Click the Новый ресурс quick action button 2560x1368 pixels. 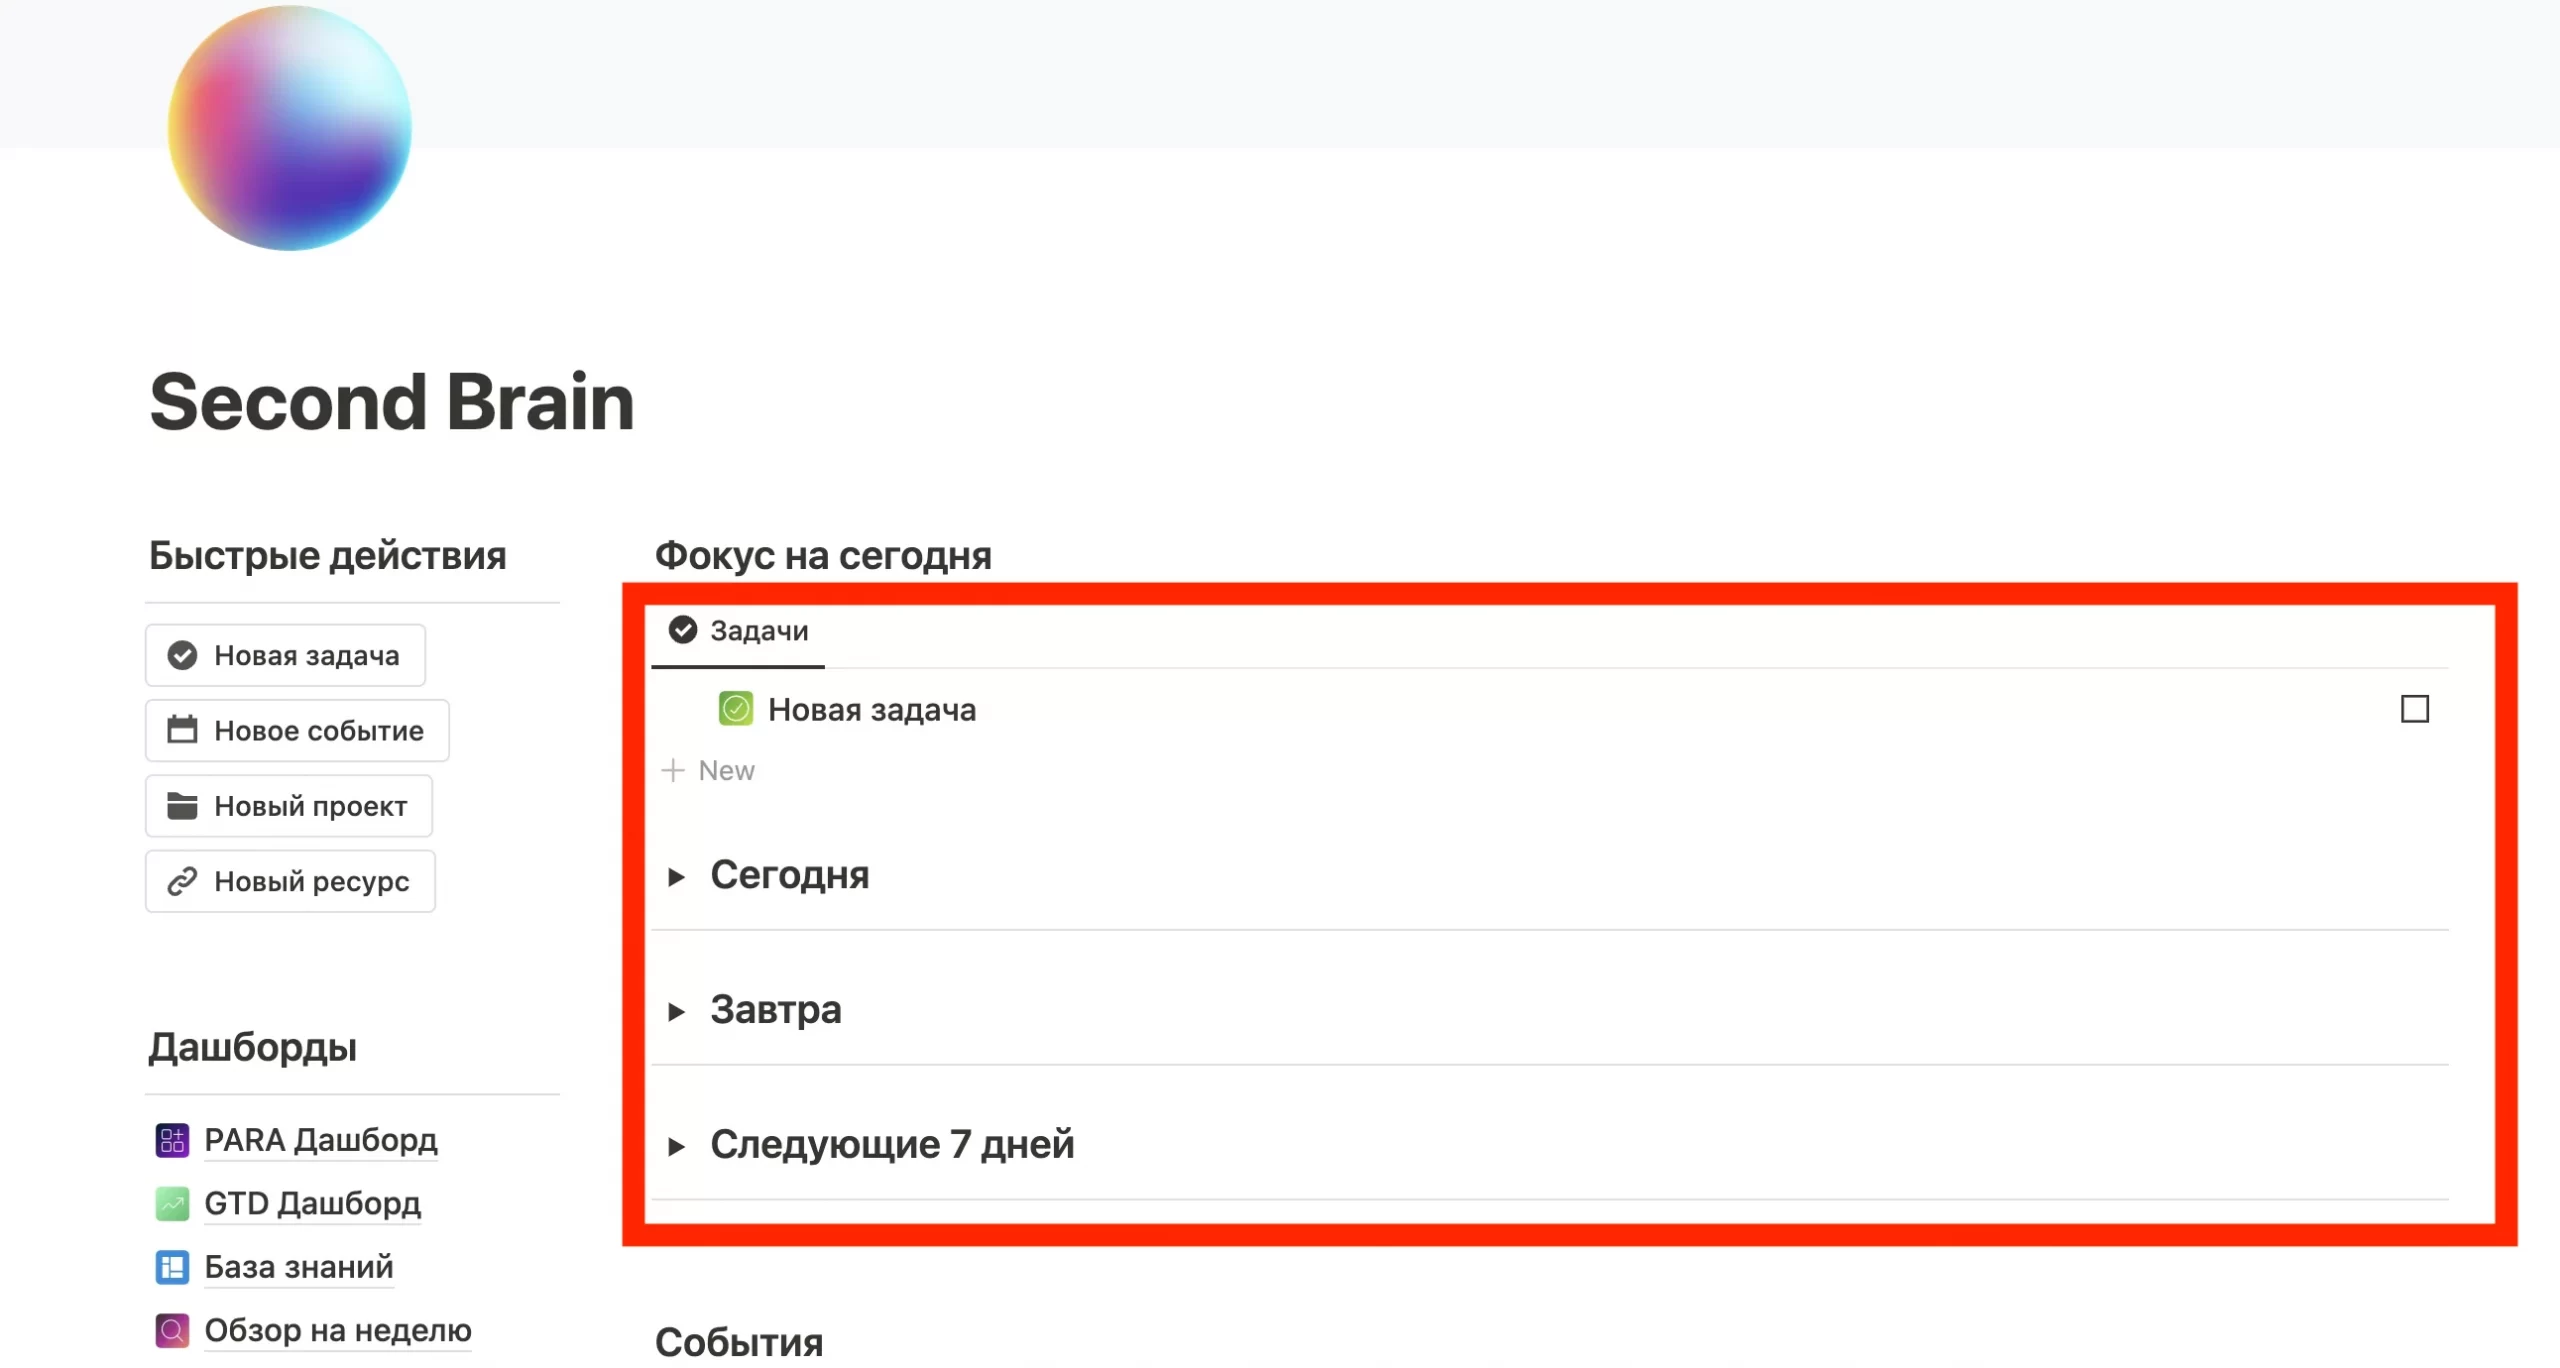click(290, 881)
